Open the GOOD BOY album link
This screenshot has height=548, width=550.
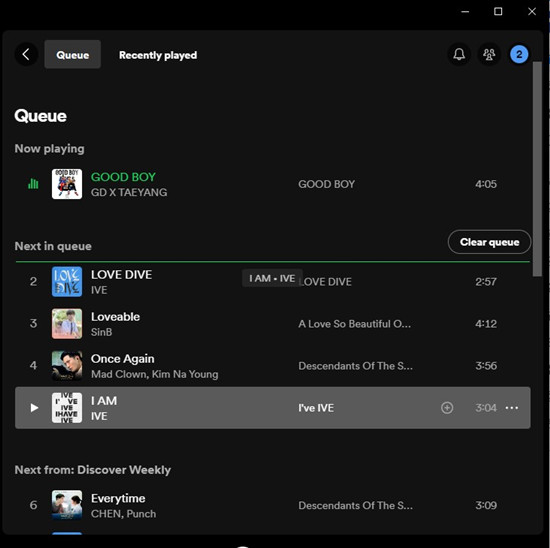[x=327, y=184]
